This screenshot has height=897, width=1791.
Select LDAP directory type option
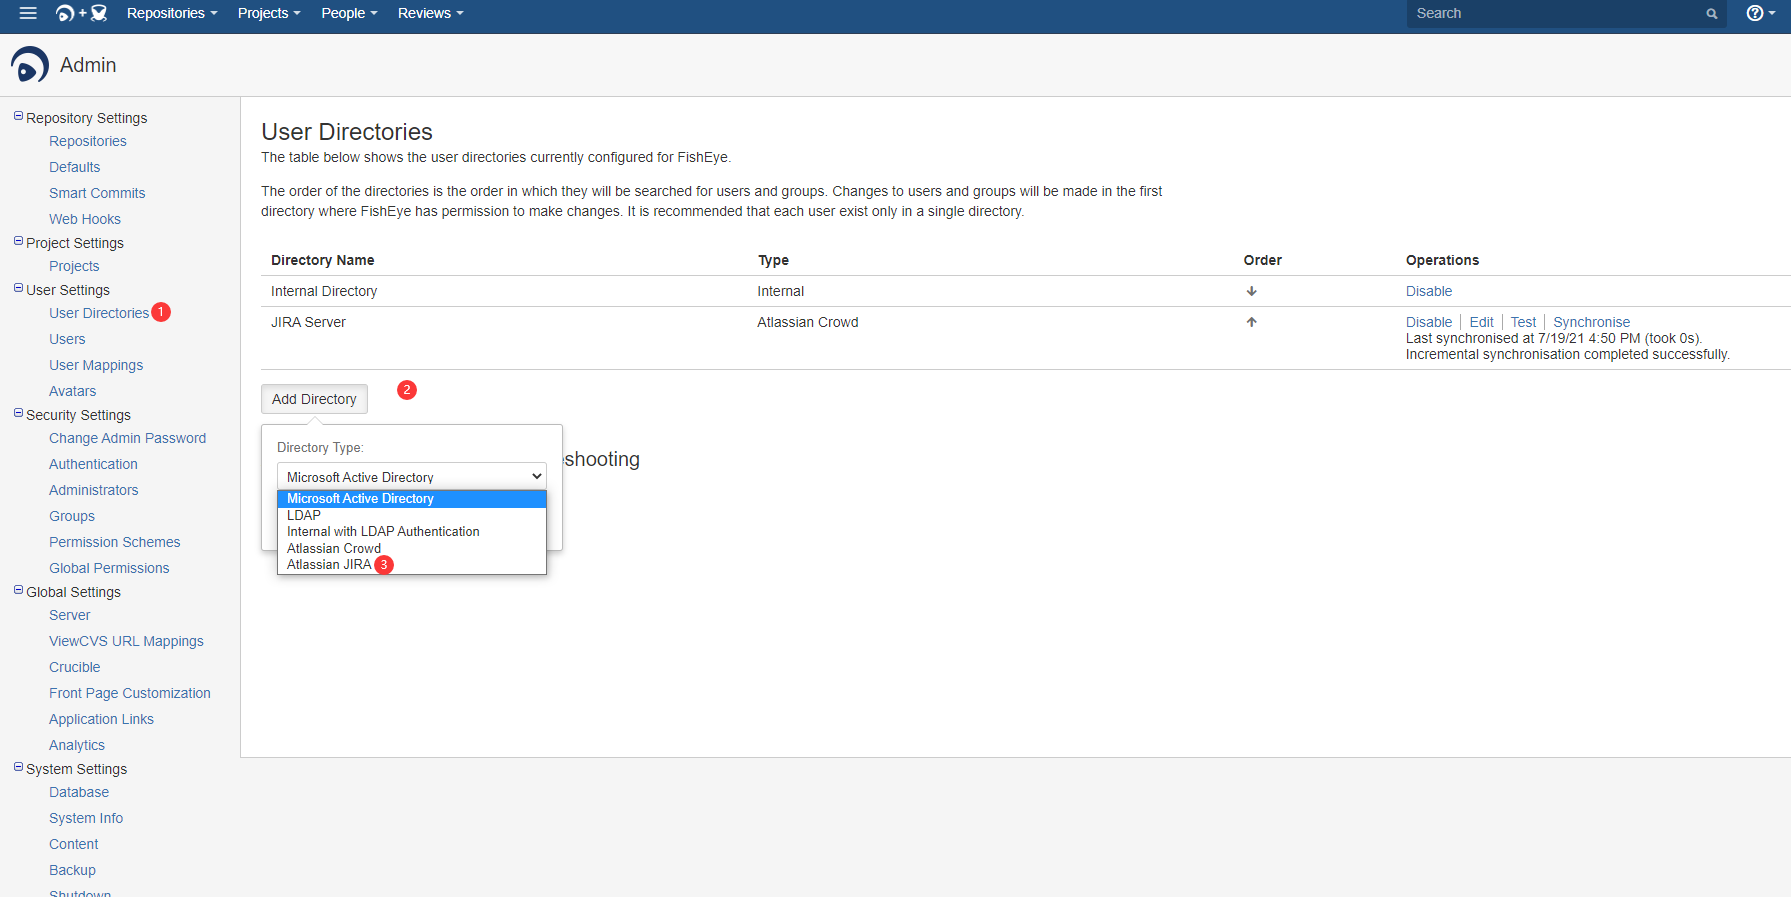tap(411, 515)
